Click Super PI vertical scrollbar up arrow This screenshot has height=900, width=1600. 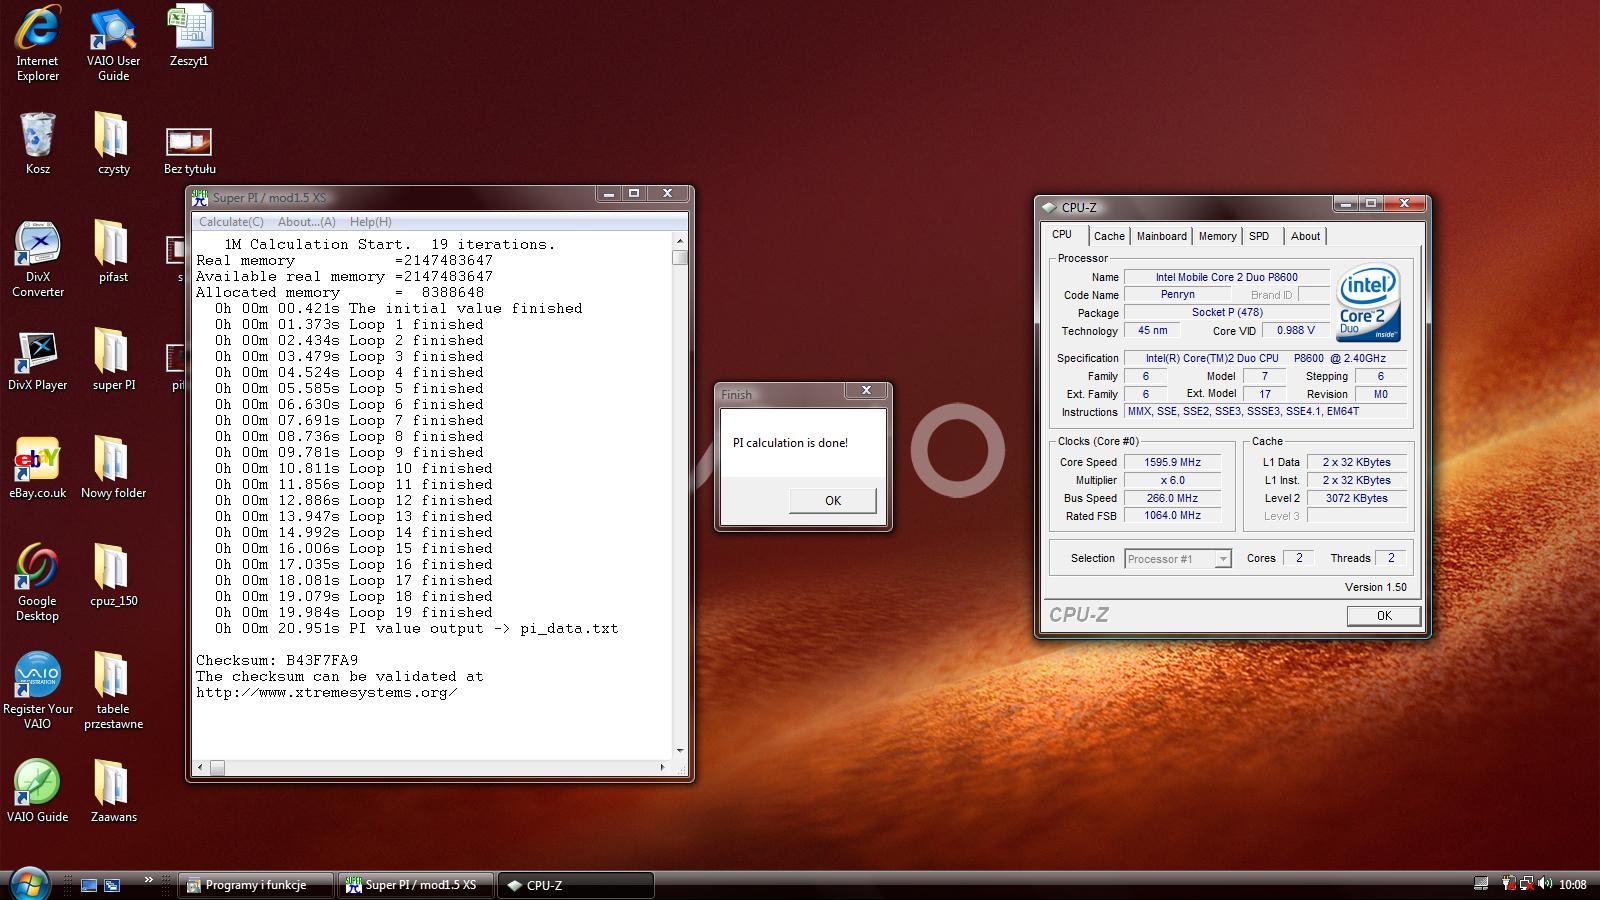click(x=680, y=241)
